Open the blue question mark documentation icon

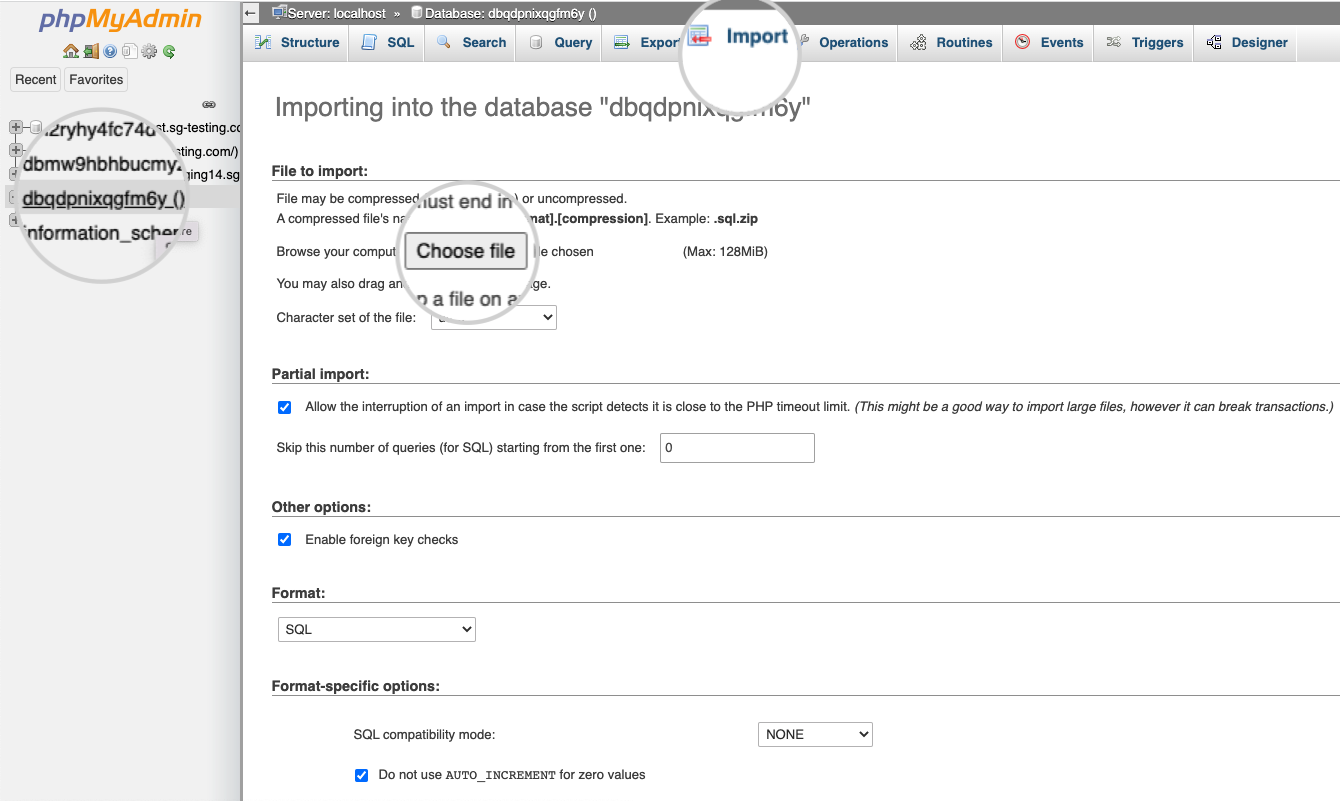pyautogui.click(x=110, y=51)
